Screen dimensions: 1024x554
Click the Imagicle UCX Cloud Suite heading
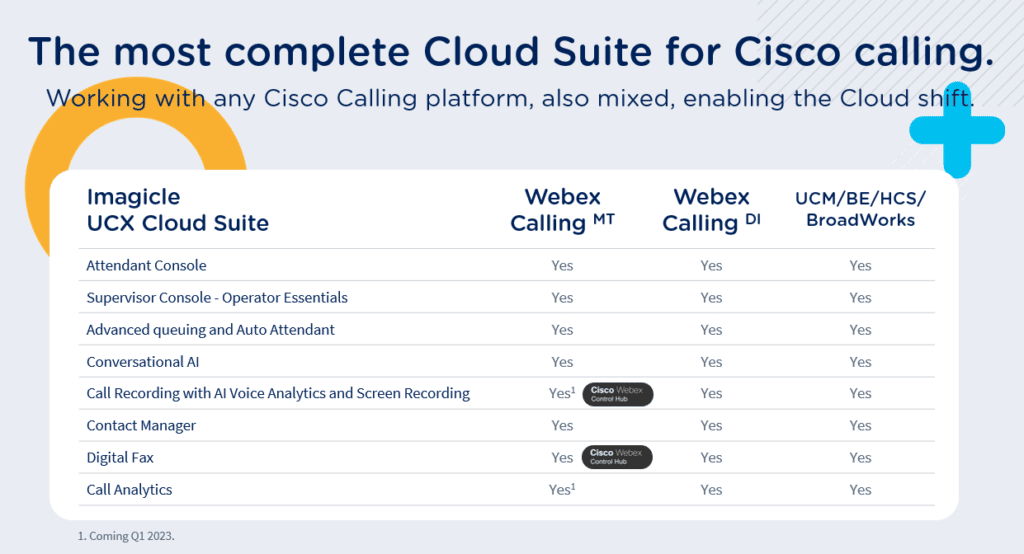[177, 210]
